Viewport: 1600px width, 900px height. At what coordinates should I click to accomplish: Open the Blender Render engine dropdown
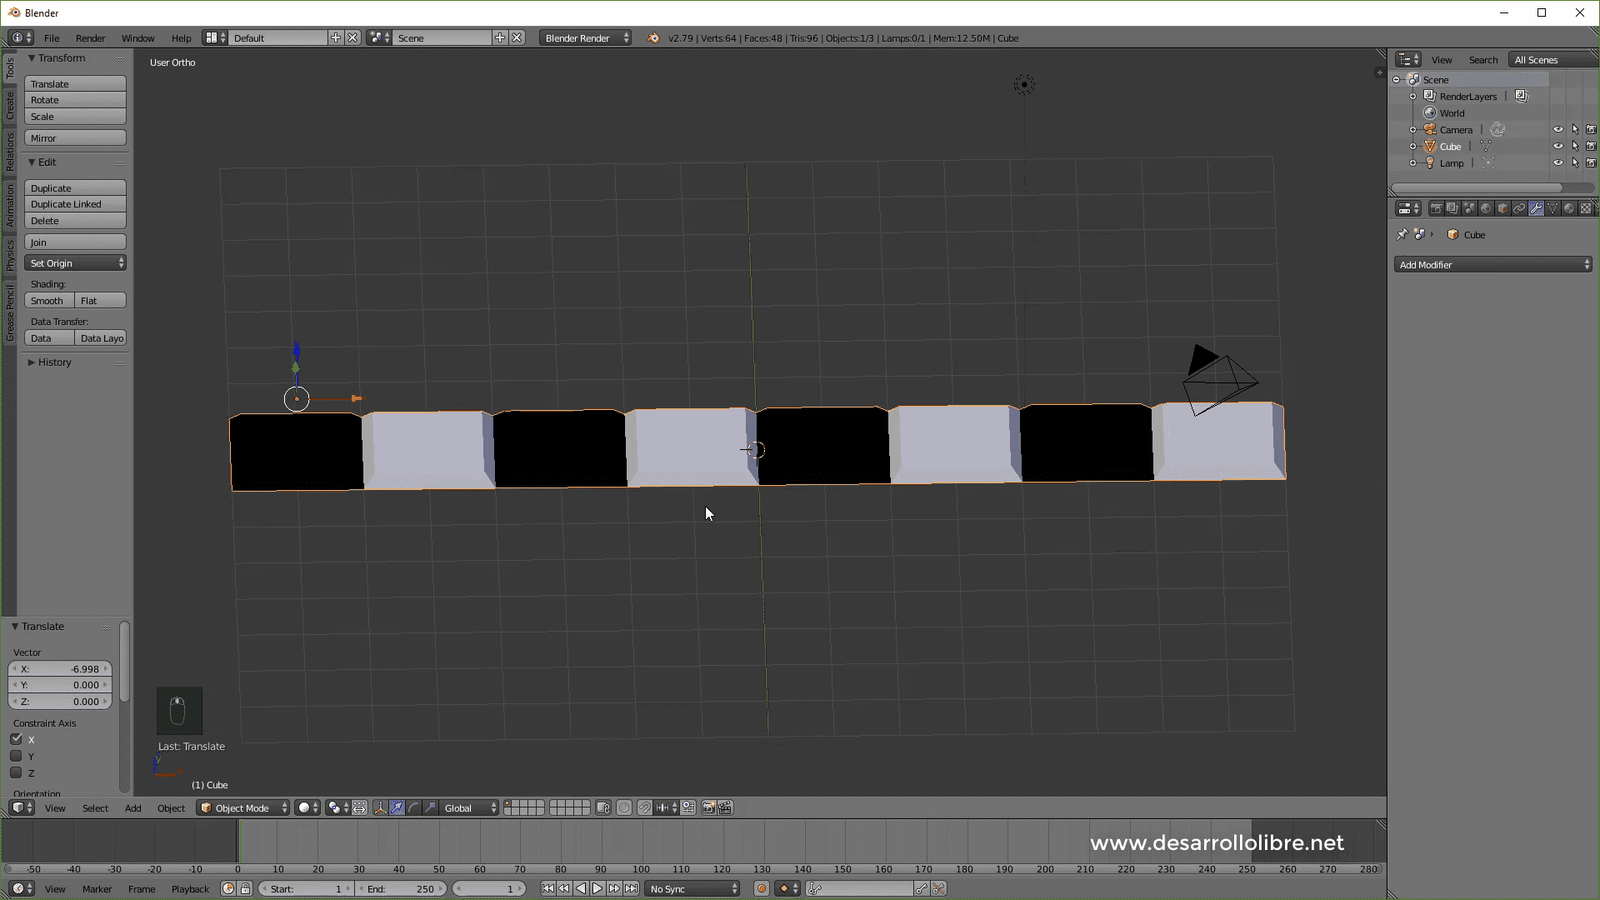point(586,38)
